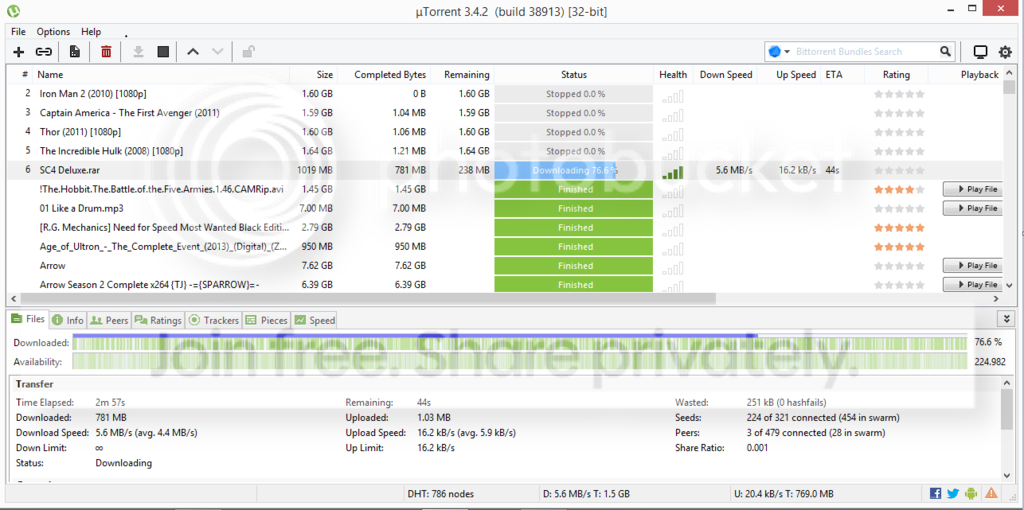Click the Create New Torrent document icon
Image resolution: width=1024 pixels, height=510 pixels.
(x=74, y=52)
